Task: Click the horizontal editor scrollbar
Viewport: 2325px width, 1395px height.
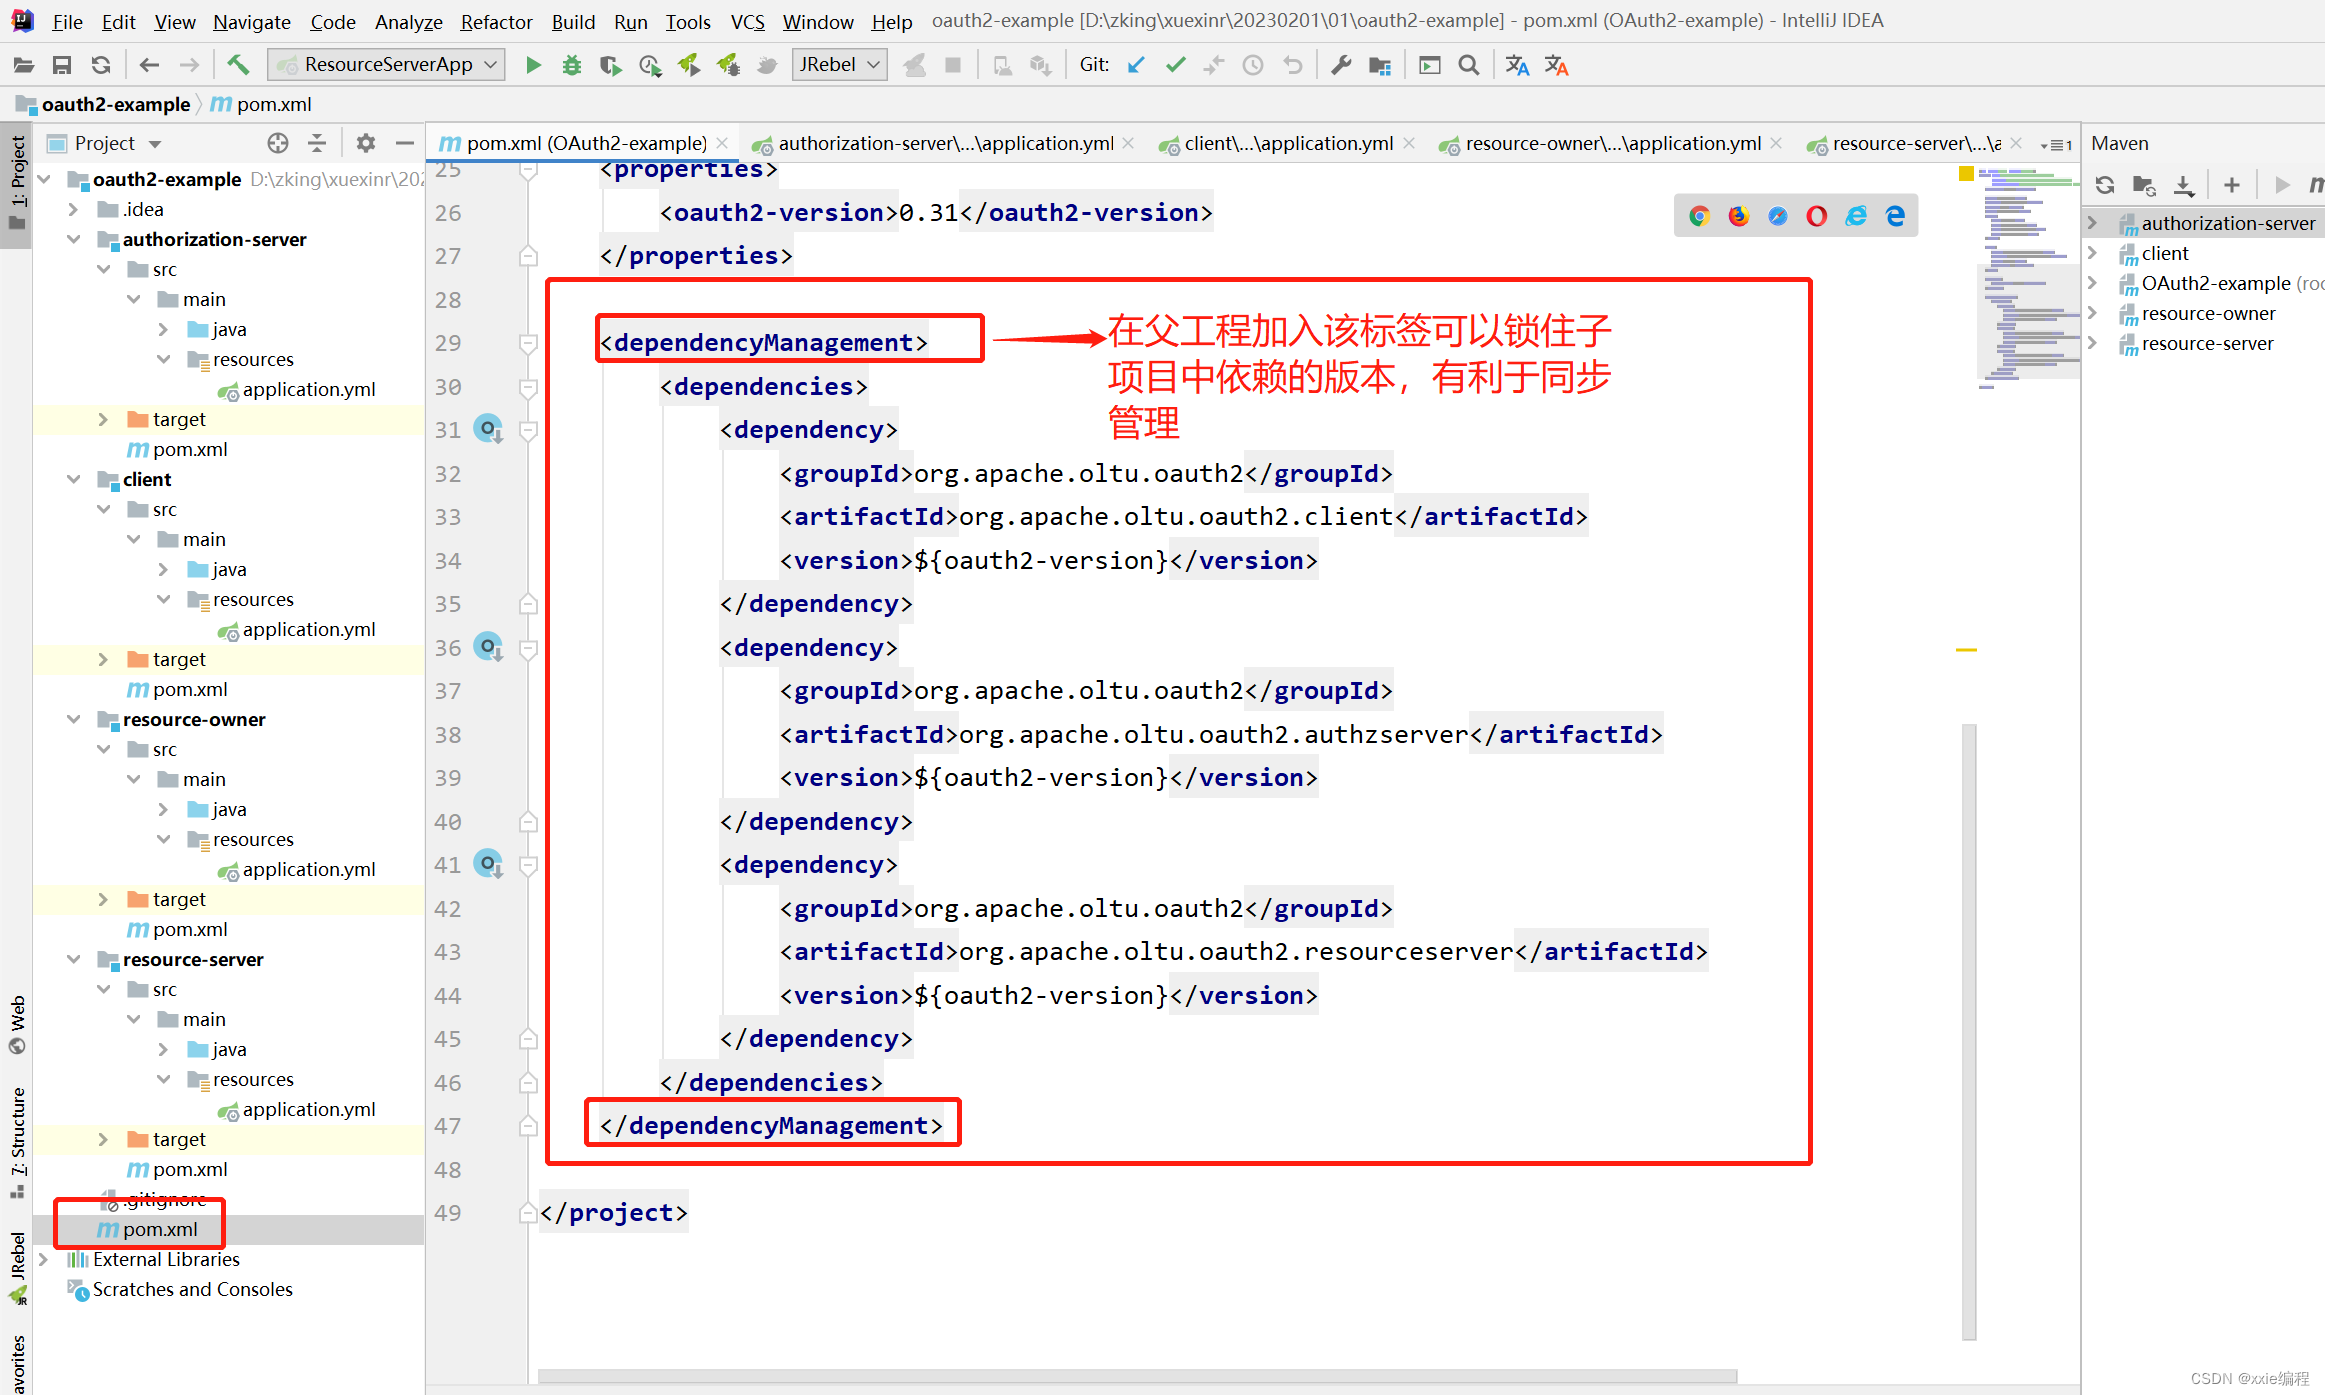Action: click(1137, 1376)
